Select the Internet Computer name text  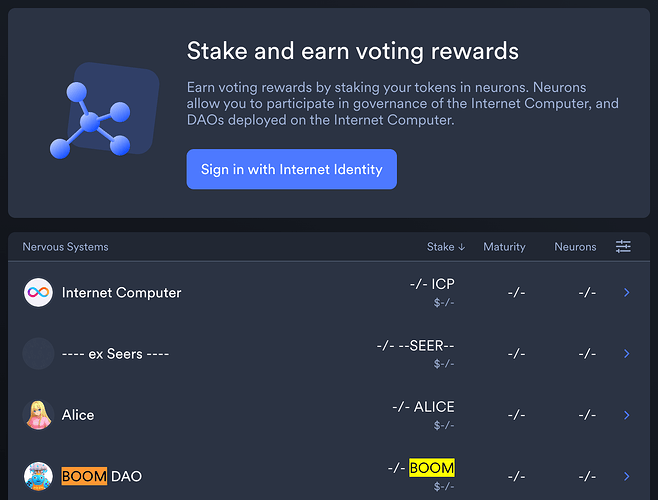122,293
